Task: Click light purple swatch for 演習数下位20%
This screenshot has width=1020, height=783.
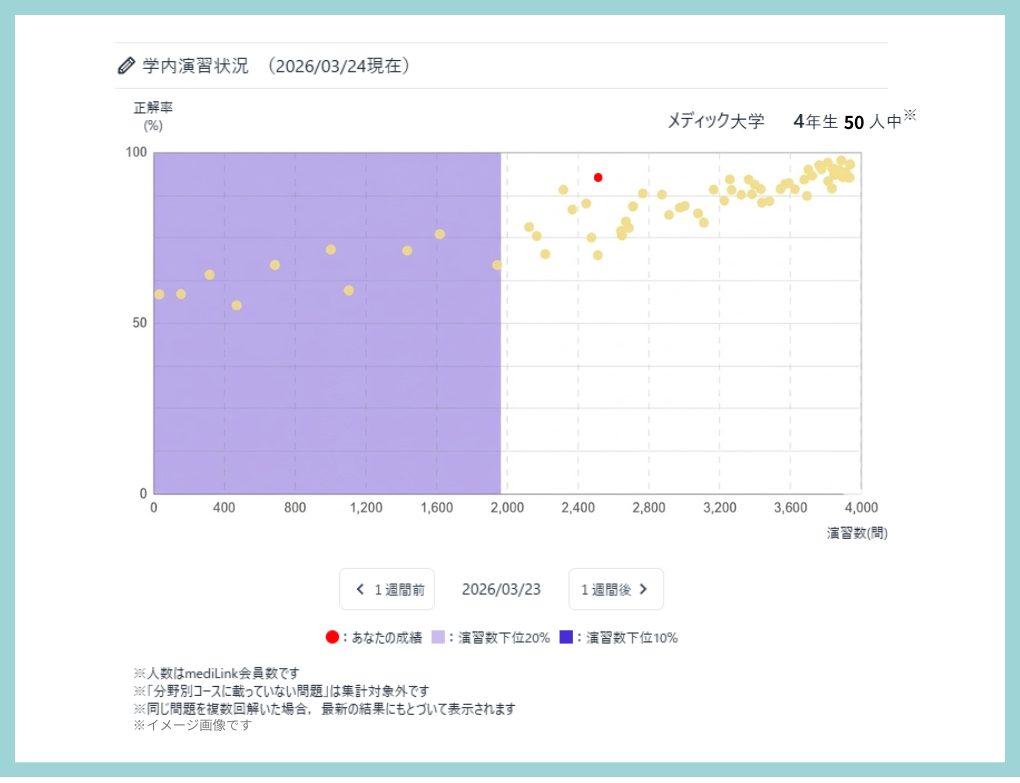Action: pos(438,637)
